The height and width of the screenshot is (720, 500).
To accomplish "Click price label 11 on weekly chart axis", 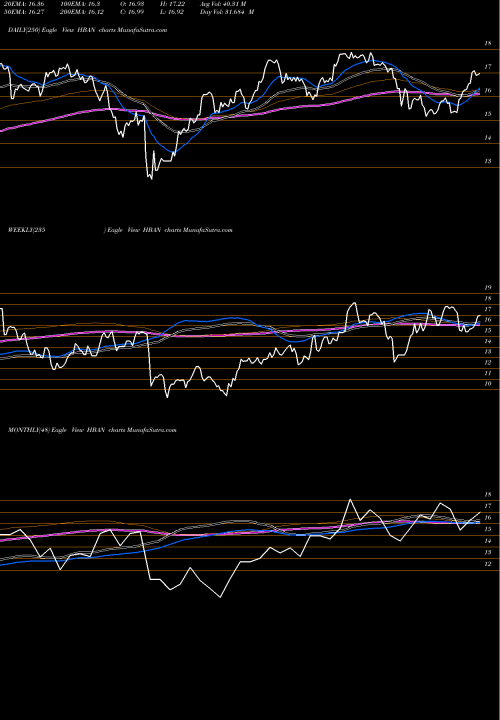I will click(x=488, y=373).
